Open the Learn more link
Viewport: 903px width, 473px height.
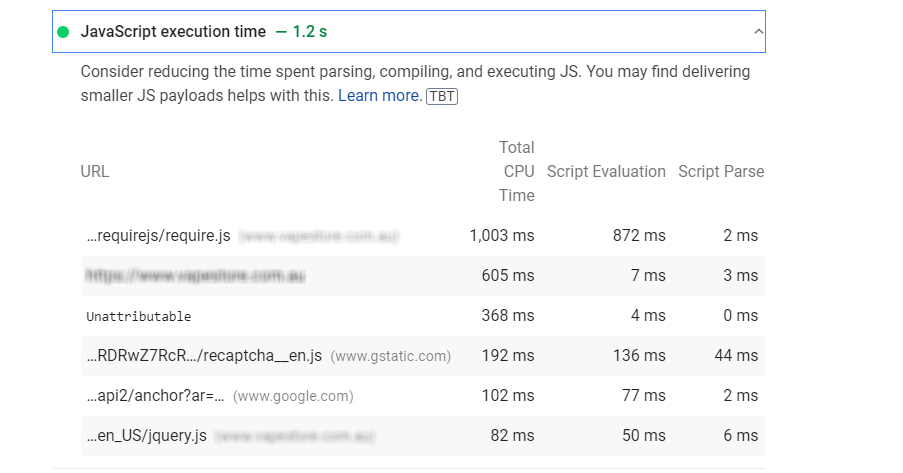379,96
